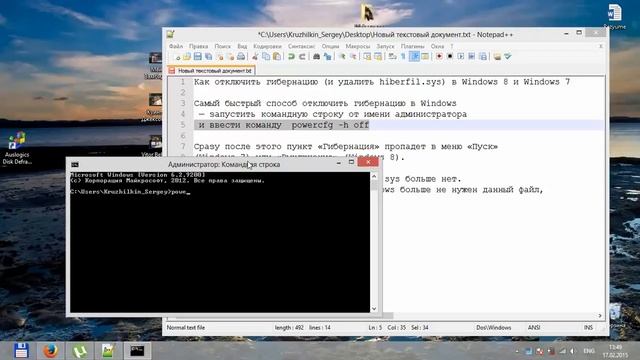Open the Запуск menu
The height and width of the screenshot is (360, 640).
(x=385, y=46)
